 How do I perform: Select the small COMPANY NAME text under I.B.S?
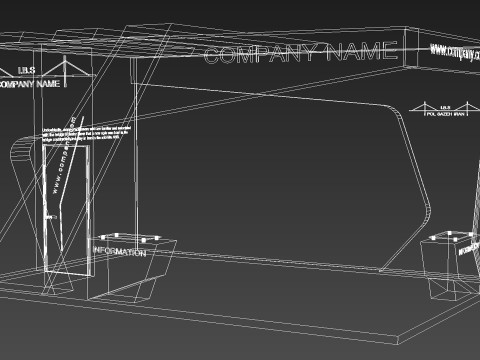29,83
